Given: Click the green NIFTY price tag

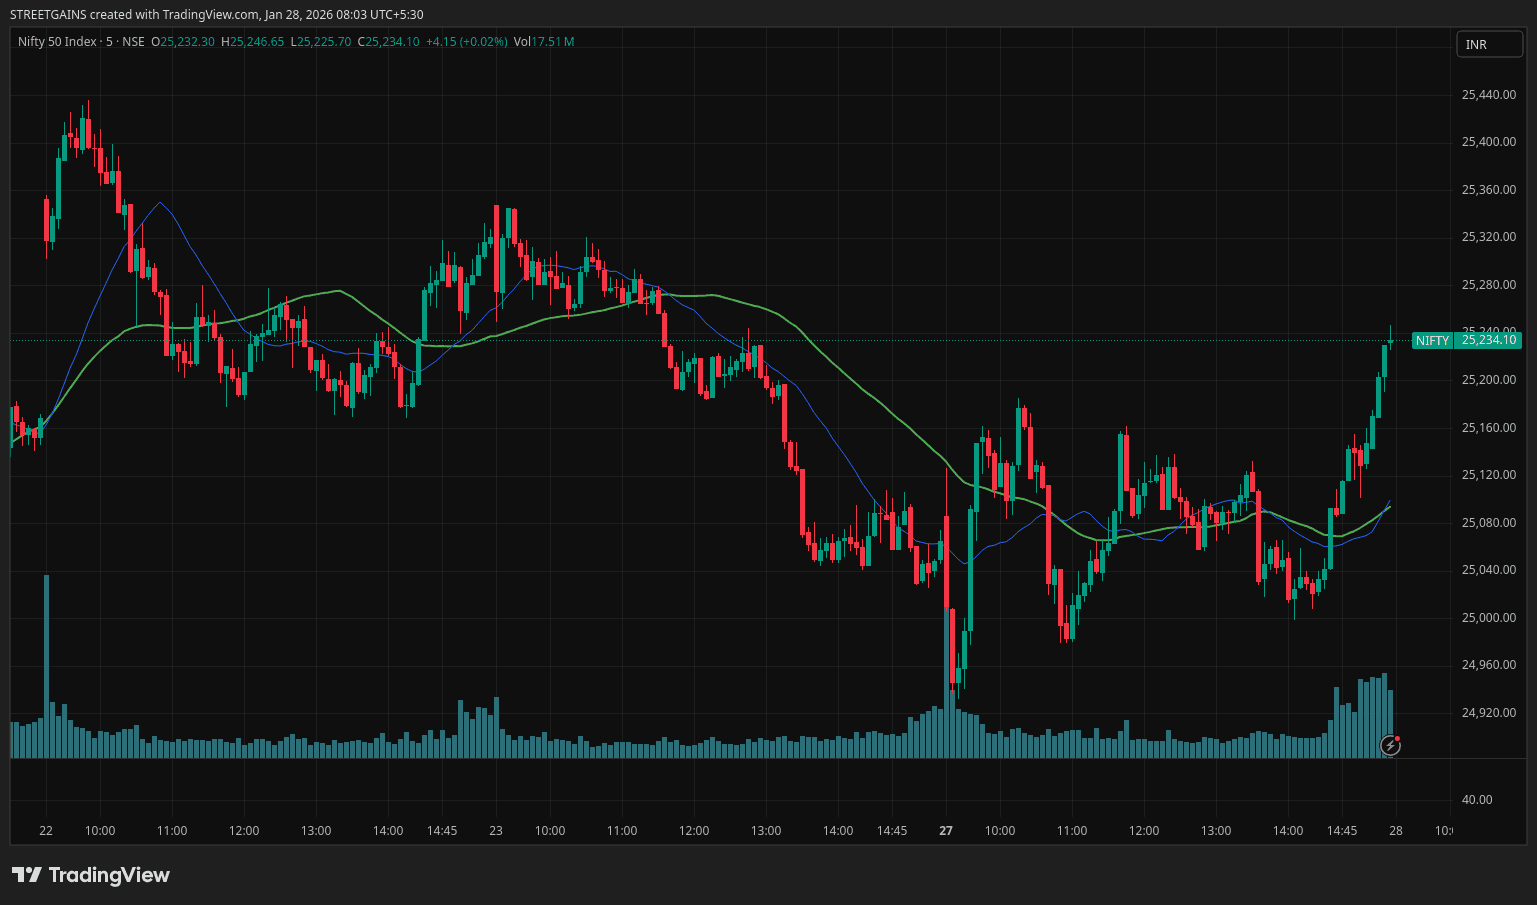Looking at the screenshot, I should click(x=1431, y=341).
